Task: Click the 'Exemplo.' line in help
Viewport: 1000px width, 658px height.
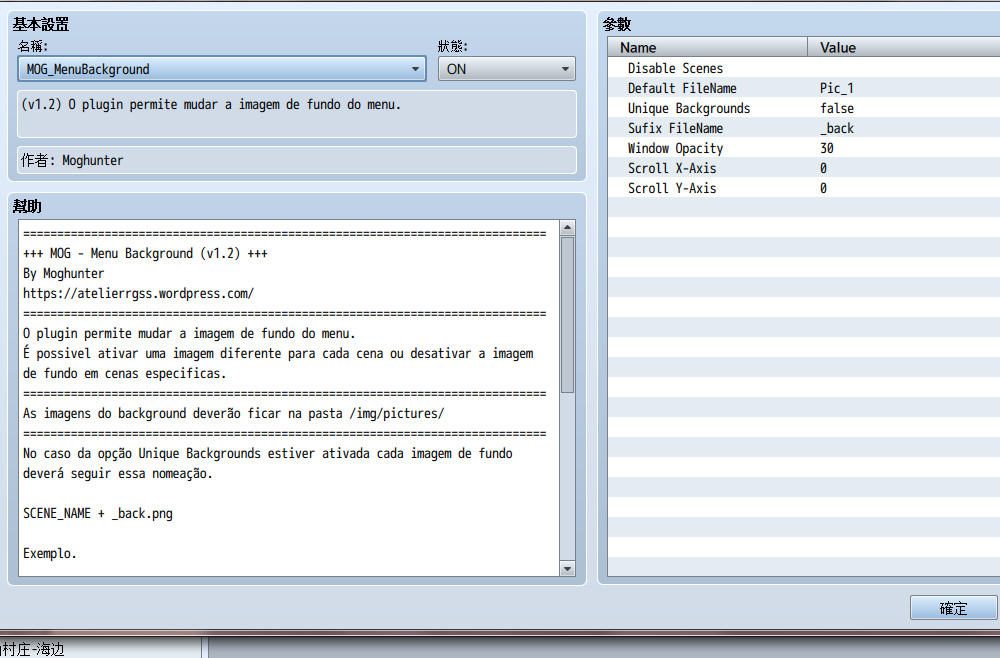Action: coord(50,553)
